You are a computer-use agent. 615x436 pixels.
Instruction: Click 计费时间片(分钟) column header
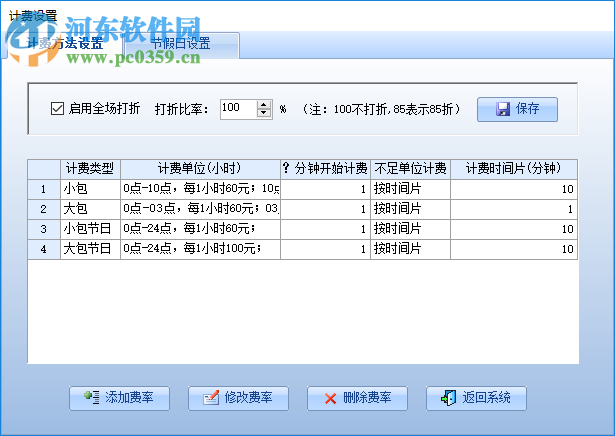514,169
